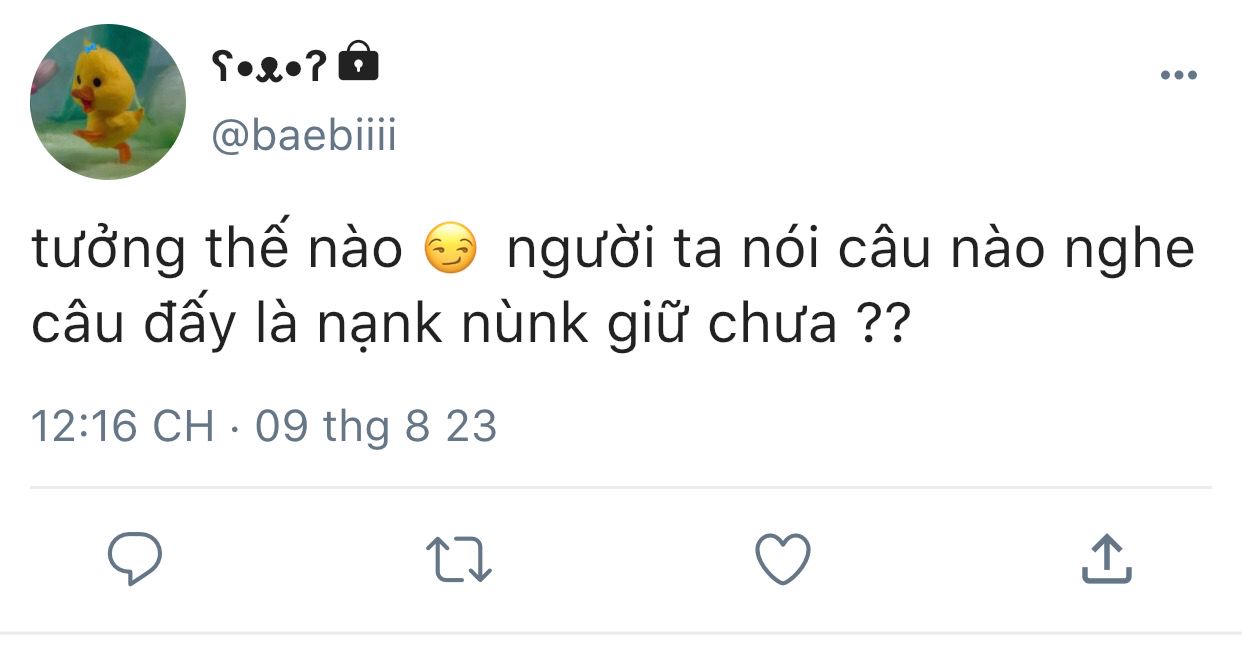Retweet this post using the arrows icon
Screen dimensions: 1242x651
tap(458, 560)
